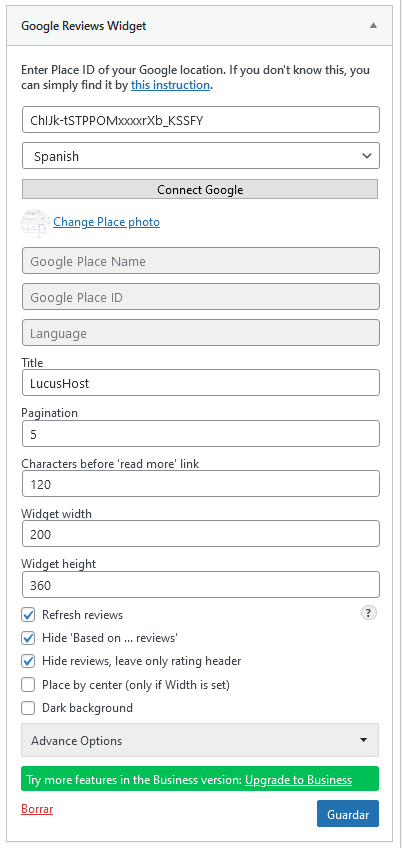402x848 pixels.
Task: Open the Spanish language dropdown
Action: 201,156
